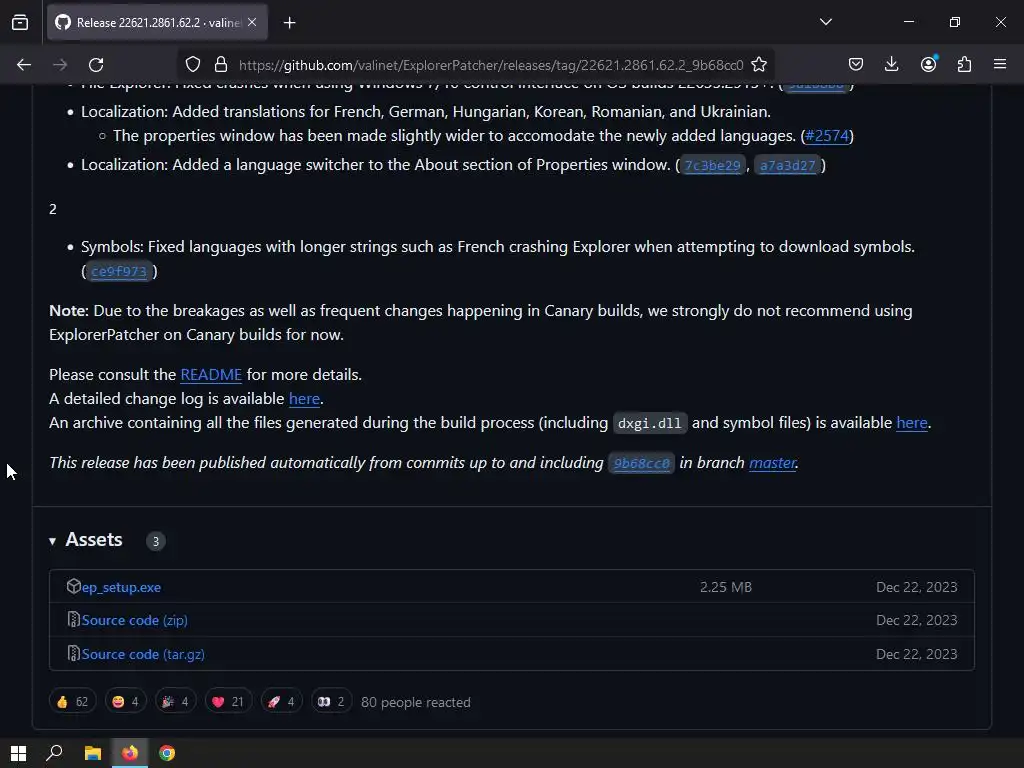Screen dimensions: 1024x768
Task: Click the Firefox View icon in the tab strip
Action: (x=20, y=22)
